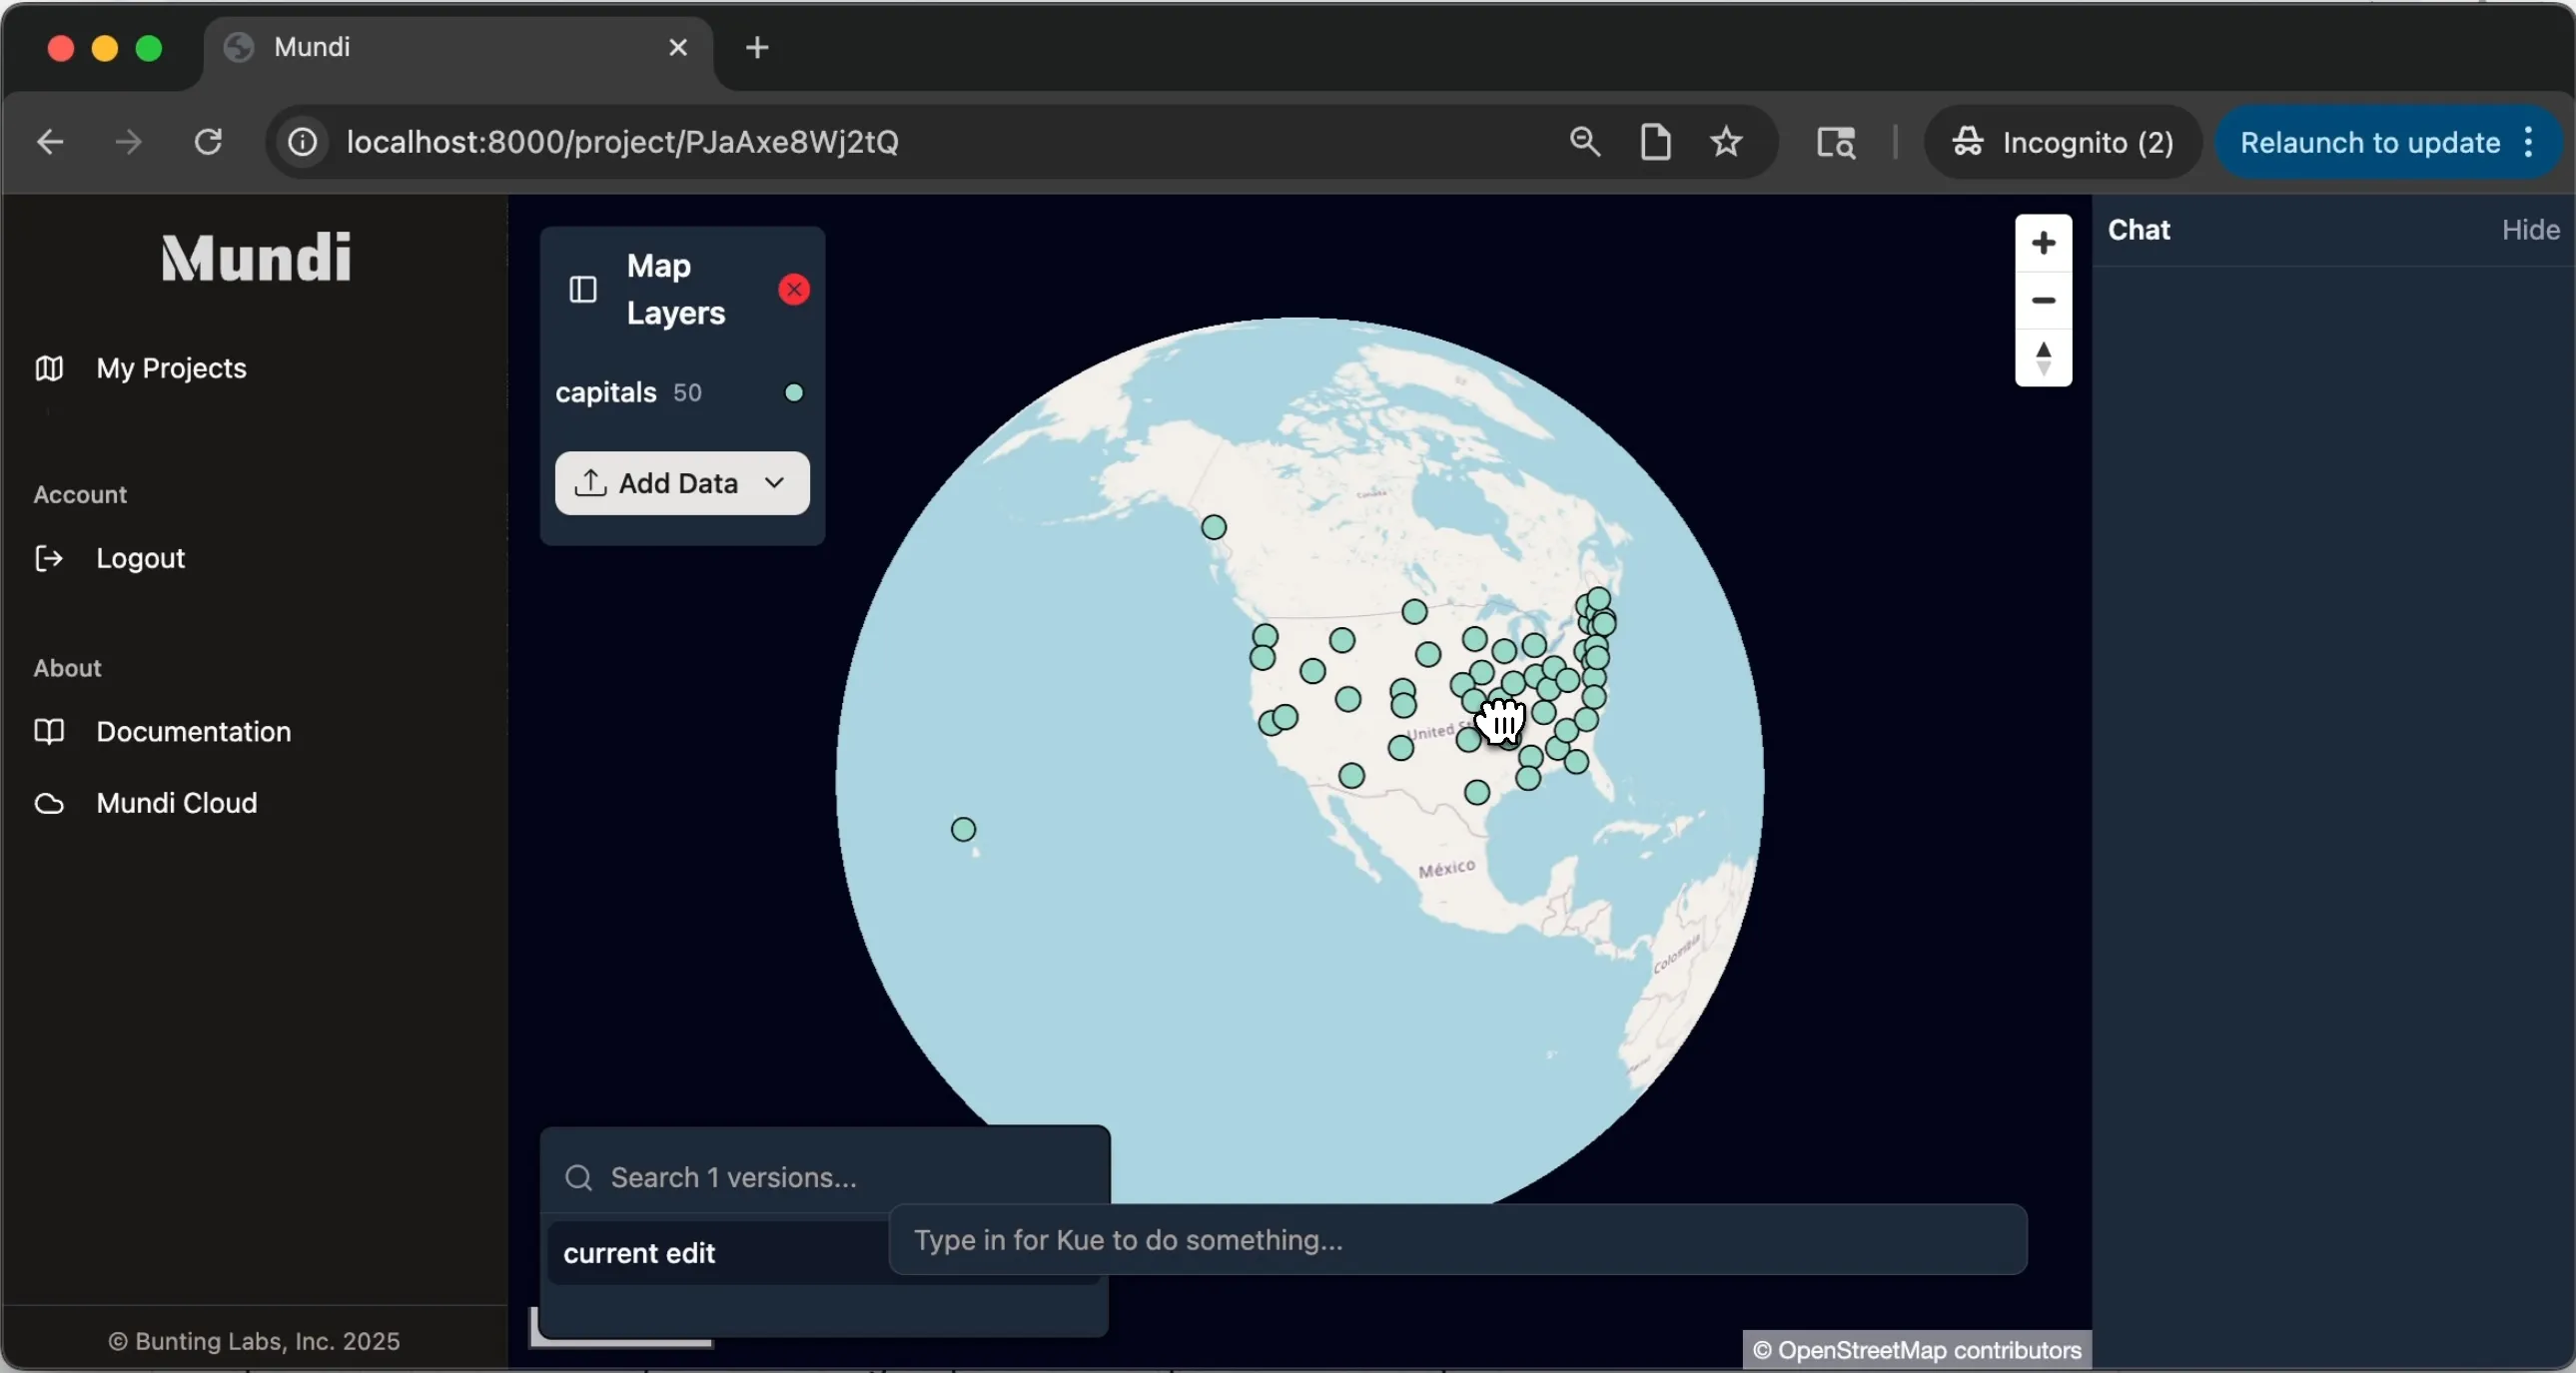This screenshot has width=2576, height=1373.
Task: Open the Add Data dropdown
Action: point(682,483)
